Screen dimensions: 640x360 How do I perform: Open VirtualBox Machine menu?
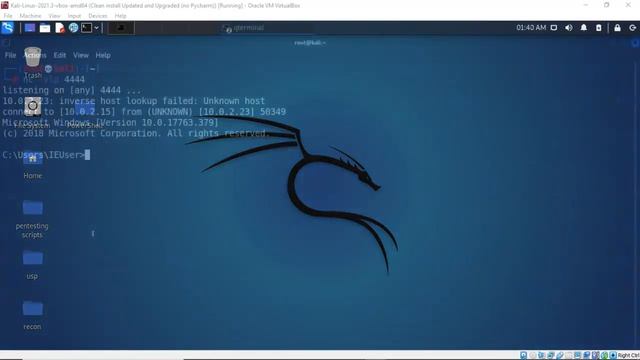click(x=30, y=16)
